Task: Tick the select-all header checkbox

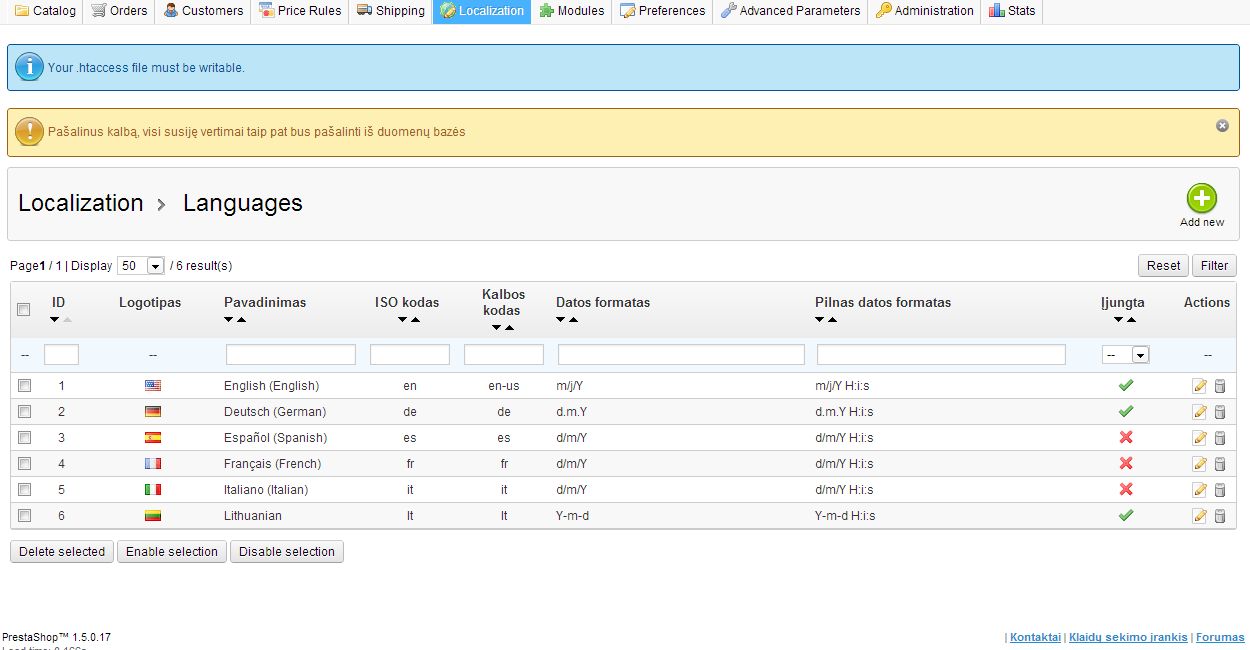Action: [x=25, y=310]
